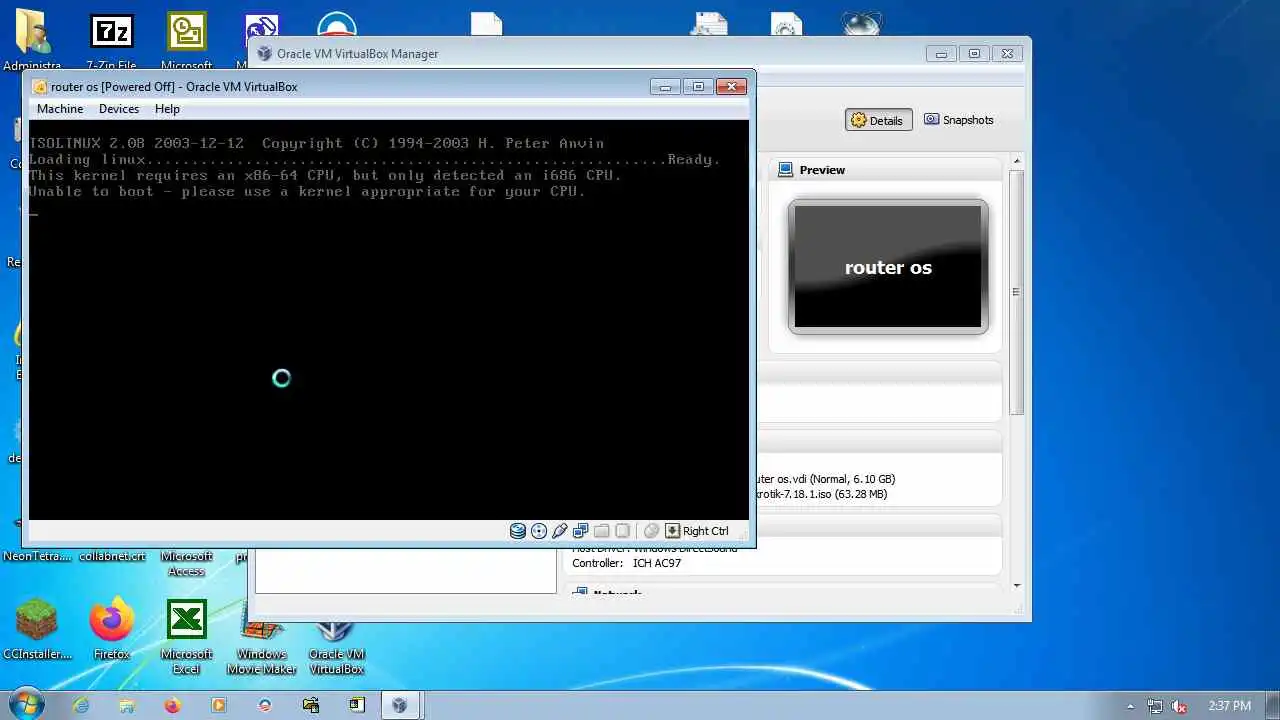The width and height of the screenshot is (1280, 720).
Task: Open the Firefox desktop shortcut
Action: [111, 630]
